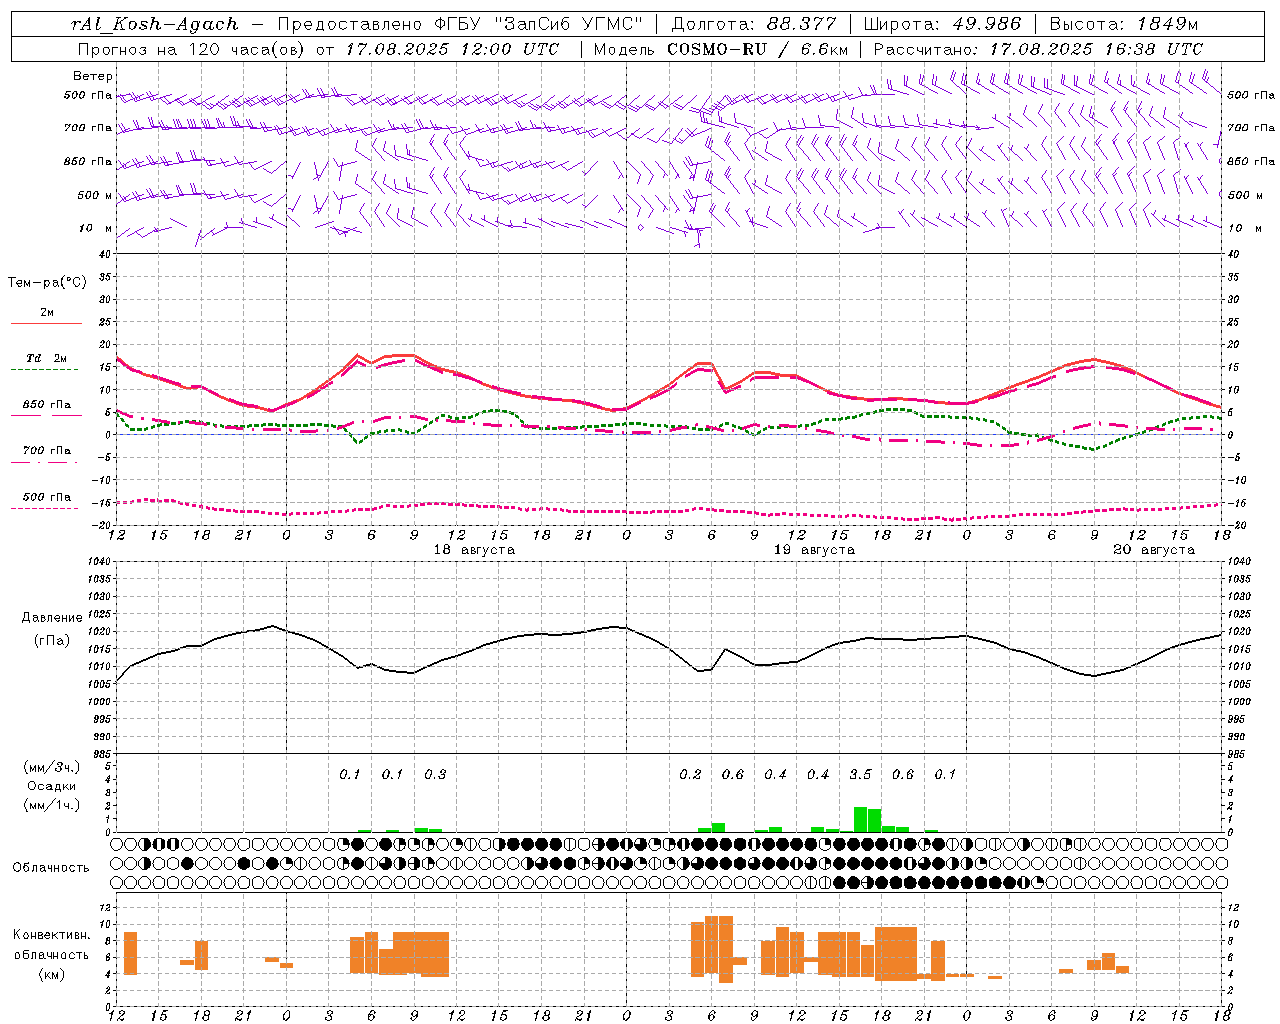Click the (мм/3ч.) precipitation unit label
This screenshot has height=1024, width=1280.
coord(52,767)
